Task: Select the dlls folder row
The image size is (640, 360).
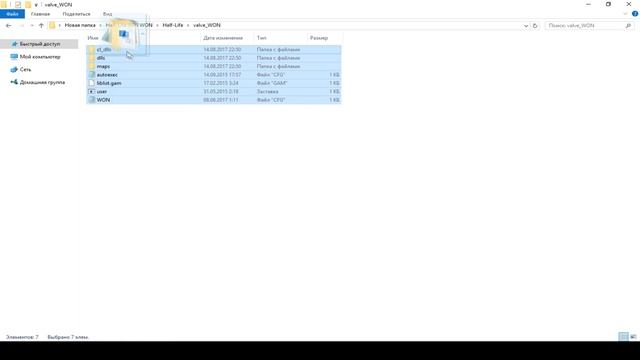Action: coord(213,58)
